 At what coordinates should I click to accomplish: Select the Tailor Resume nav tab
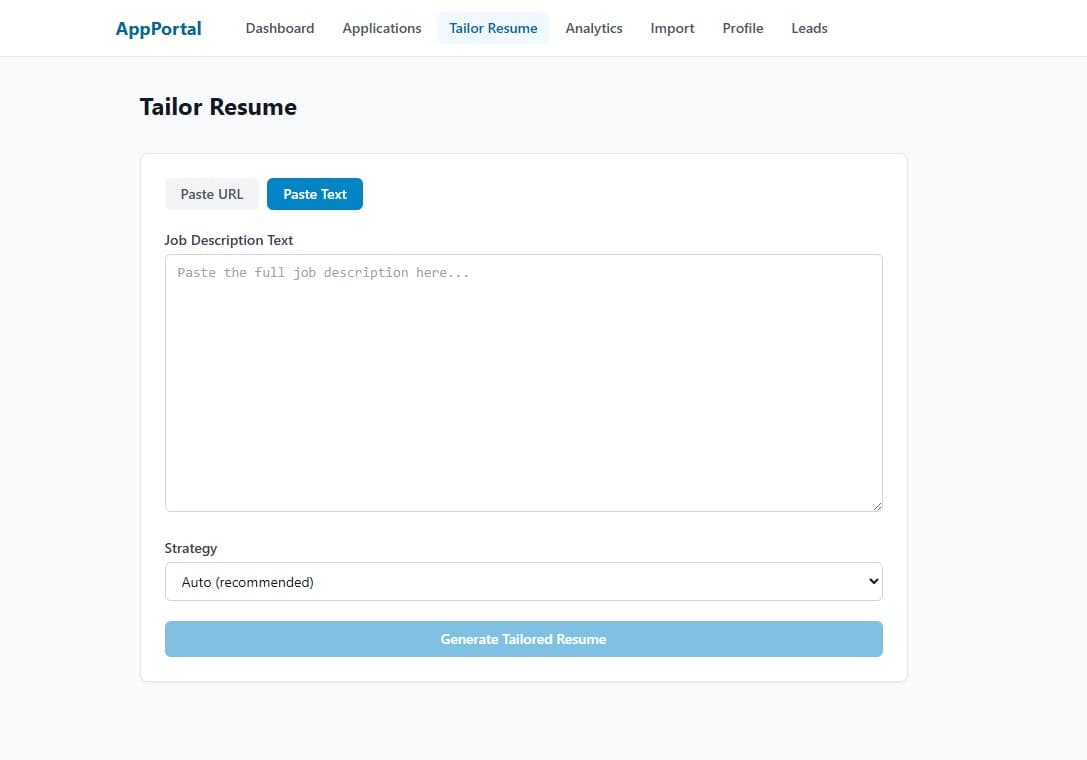493,28
